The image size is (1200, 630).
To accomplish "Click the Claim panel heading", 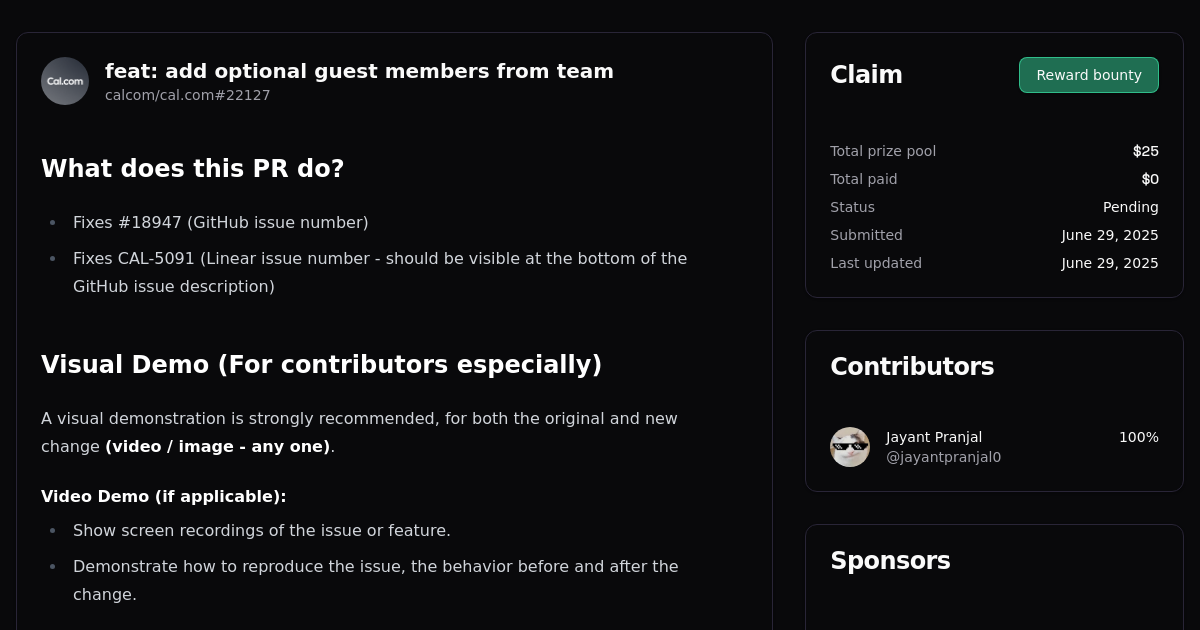I will click(x=866, y=74).
